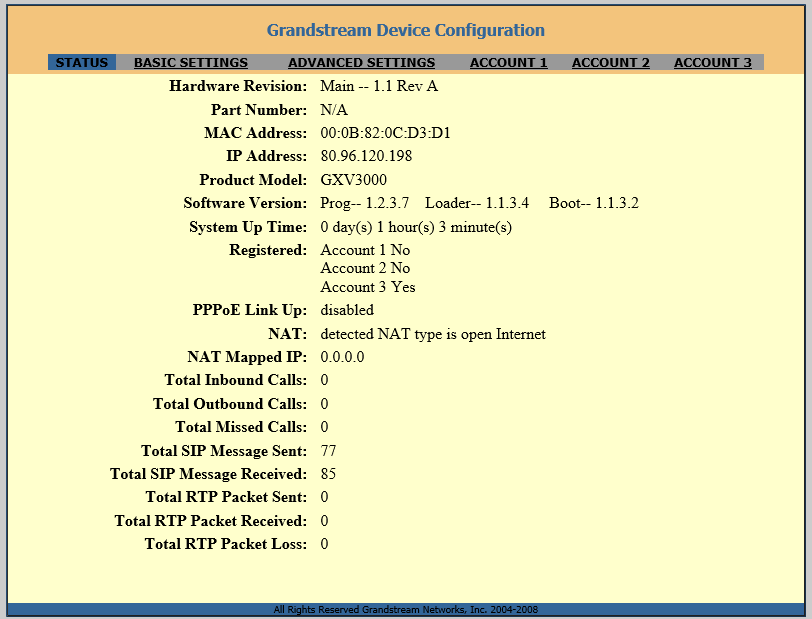Click the Total RTP Packet Loss value 0
This screenshot has width=812, height=619.
[324, 544]
